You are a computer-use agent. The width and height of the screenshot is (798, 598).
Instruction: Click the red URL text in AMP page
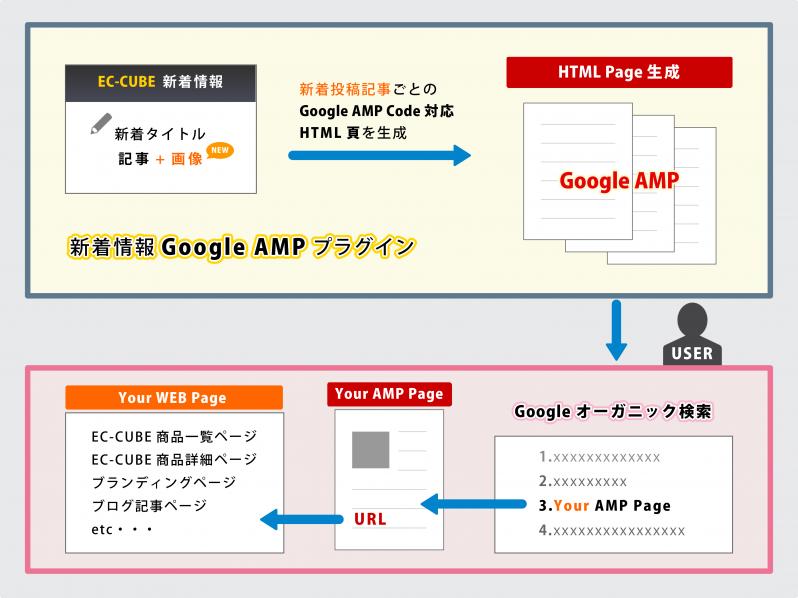[370, 519]
